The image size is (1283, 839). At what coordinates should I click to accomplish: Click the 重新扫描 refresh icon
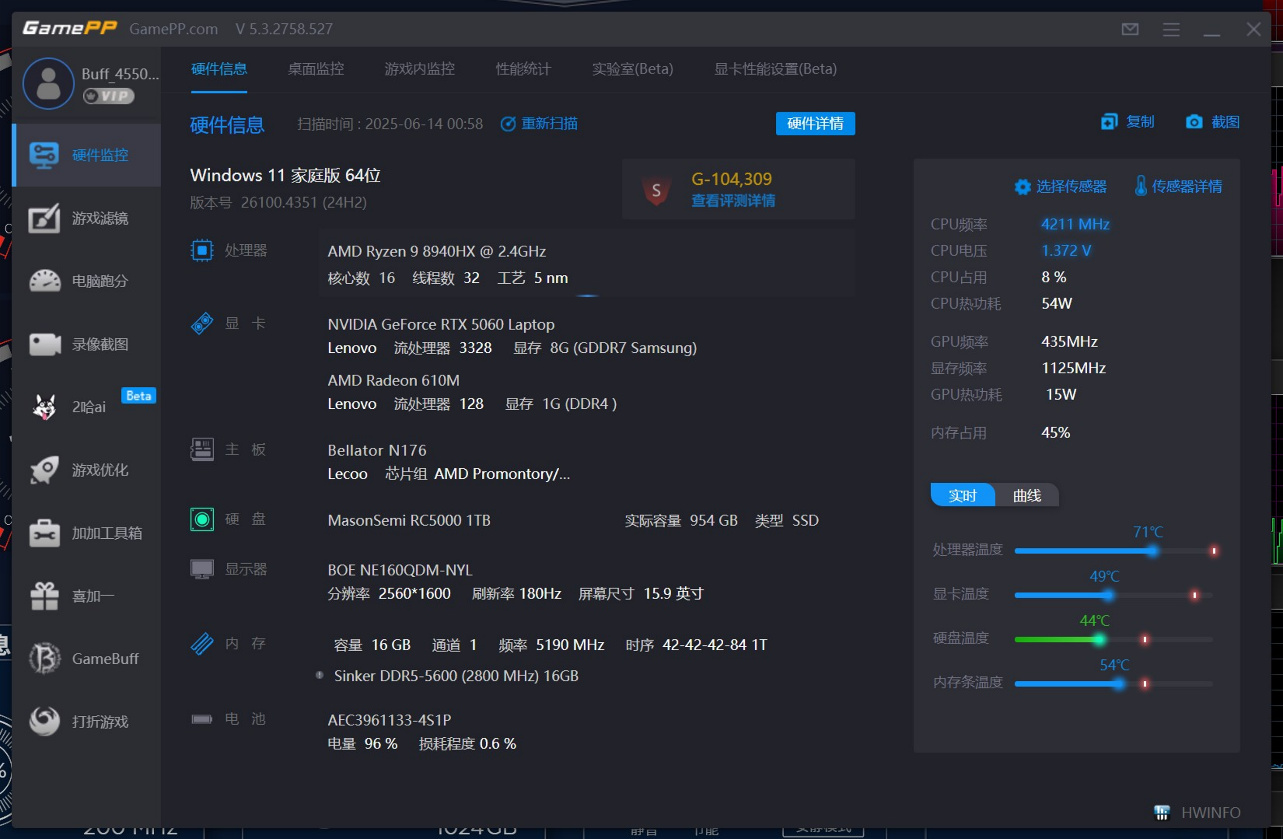point(508,124)
